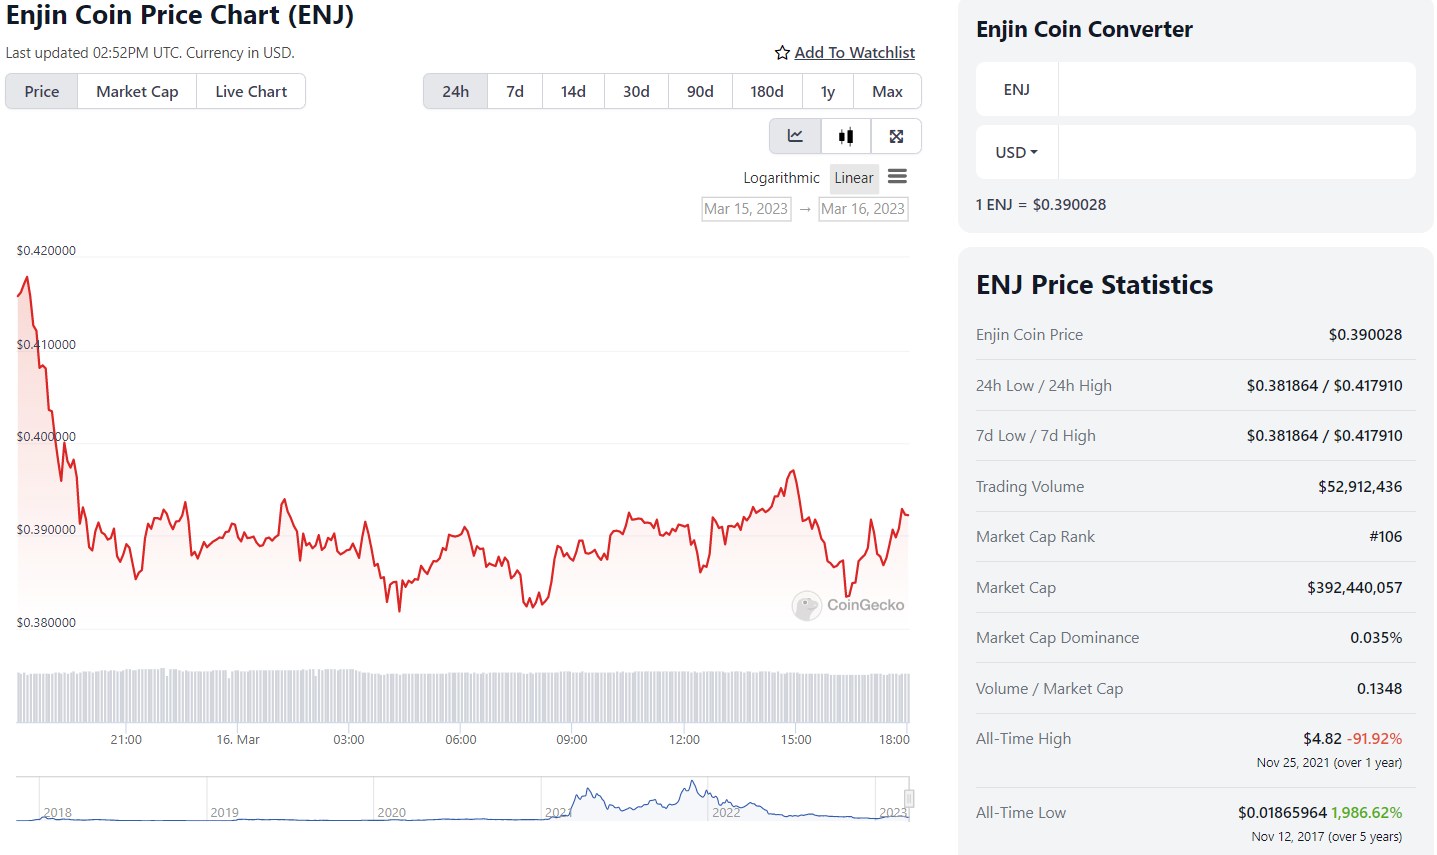
Task: Click the Volume / Market Cap 0.1348
Action: coord(1379,689)
